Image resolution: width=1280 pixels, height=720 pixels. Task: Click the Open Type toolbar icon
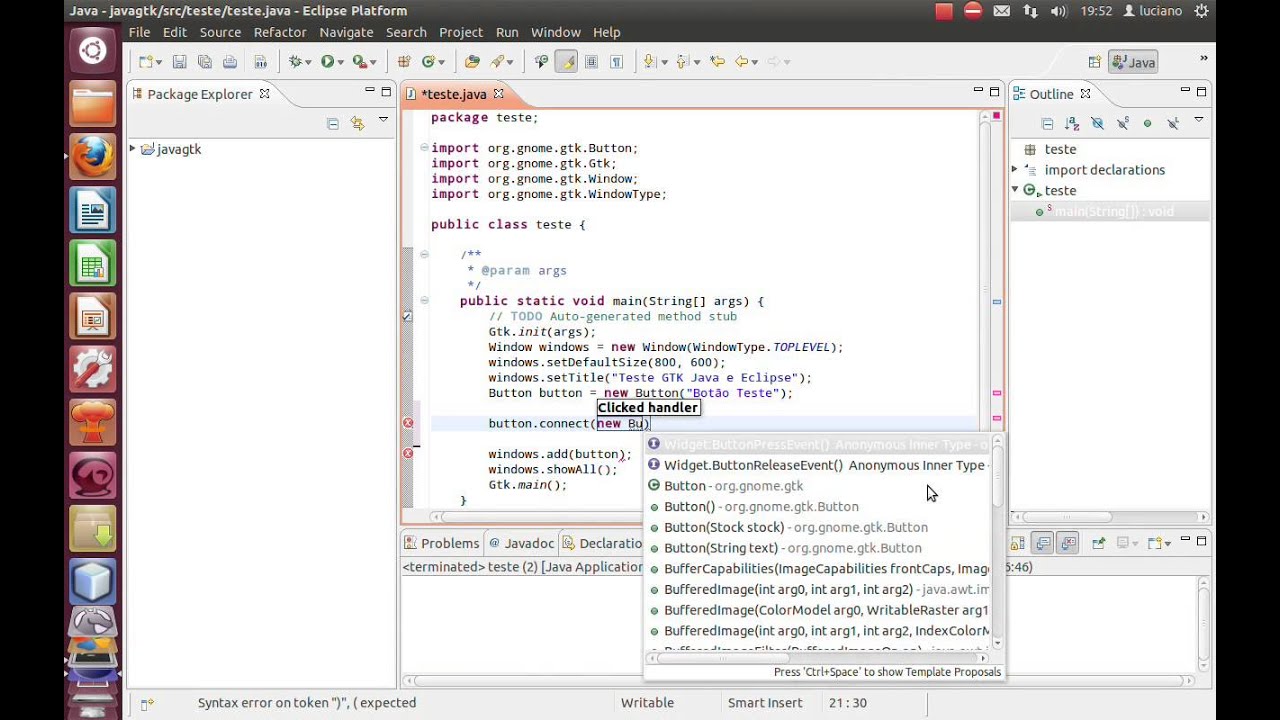pos(472,62)
